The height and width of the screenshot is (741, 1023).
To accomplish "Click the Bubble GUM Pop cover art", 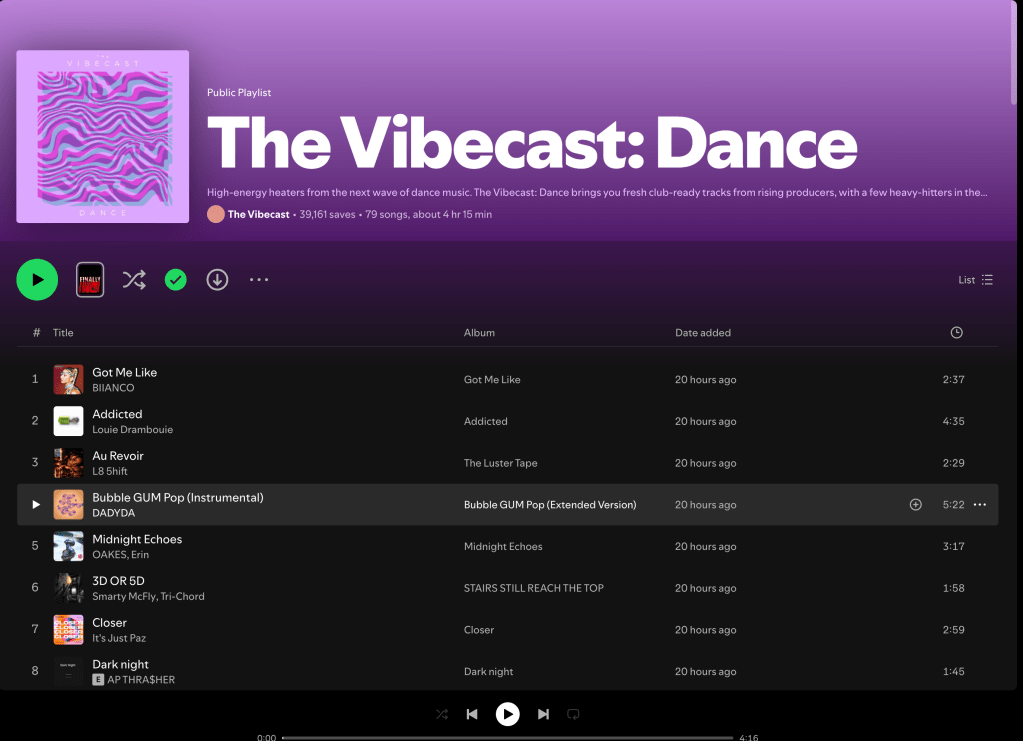I will 69,505.
